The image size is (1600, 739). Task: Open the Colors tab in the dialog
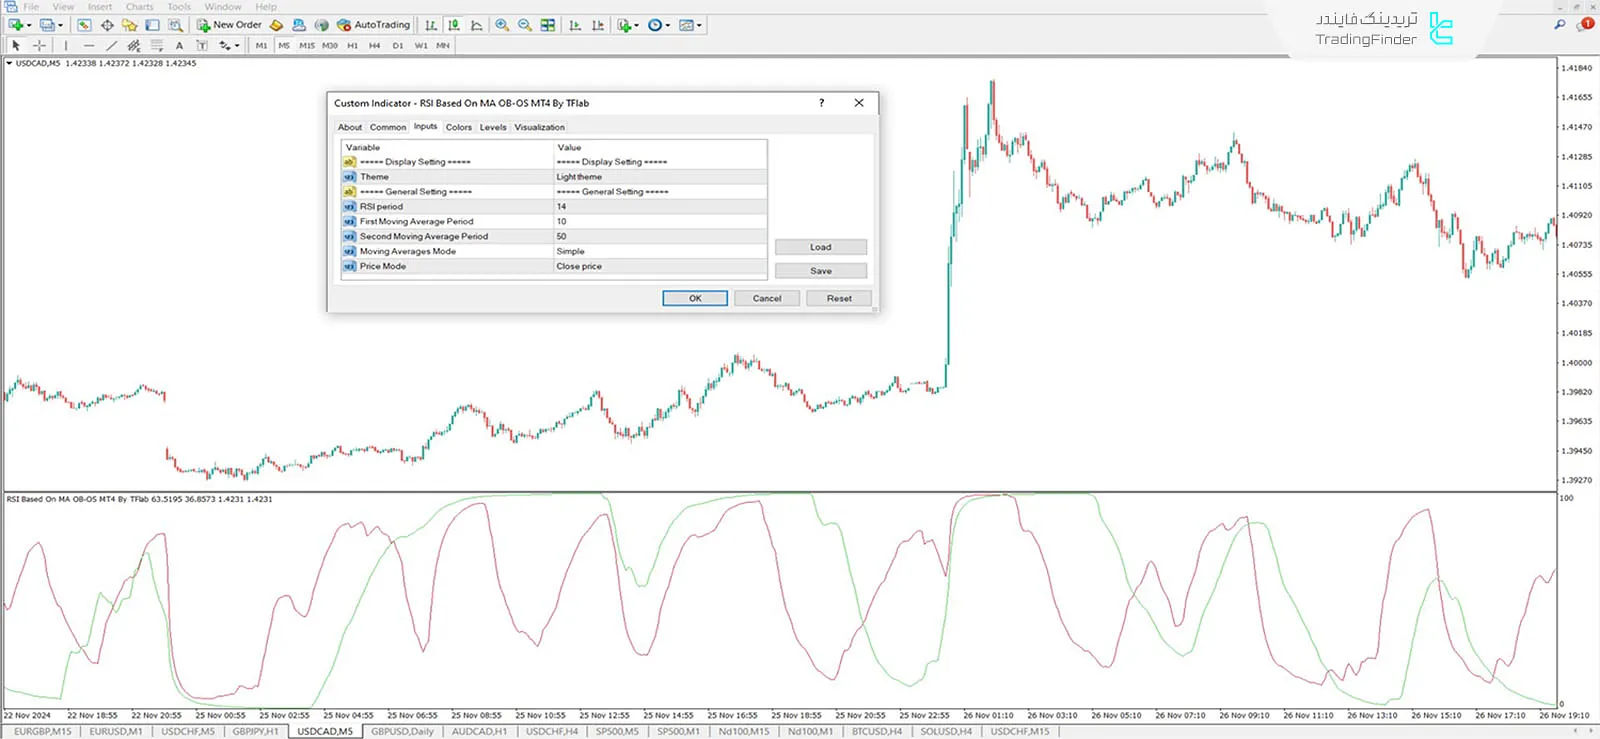pos(458,127)
